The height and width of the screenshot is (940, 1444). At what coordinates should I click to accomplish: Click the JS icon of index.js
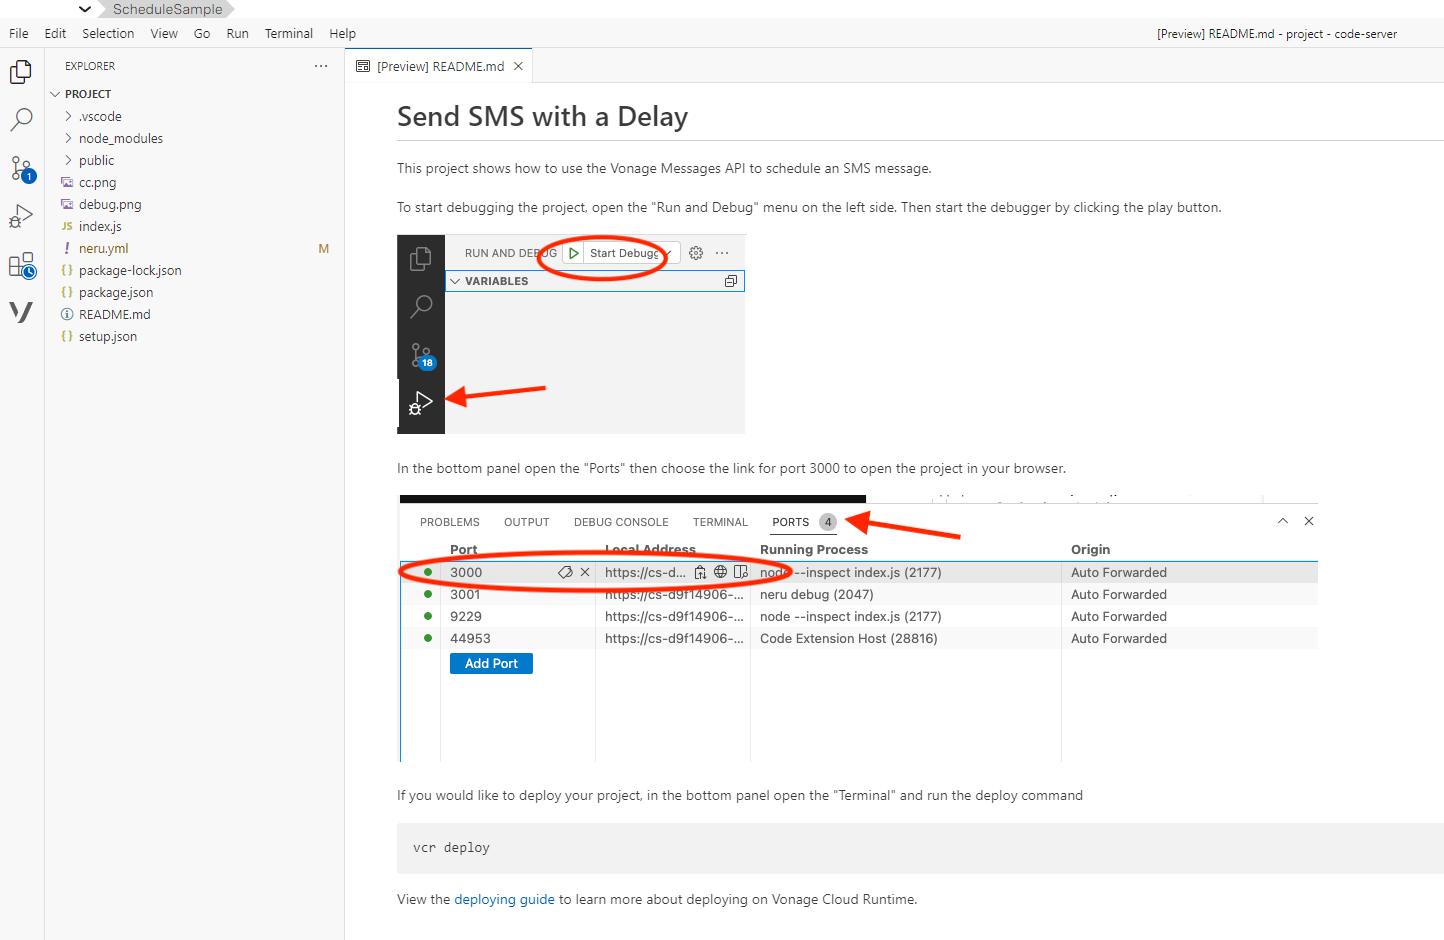click(67, 226)
